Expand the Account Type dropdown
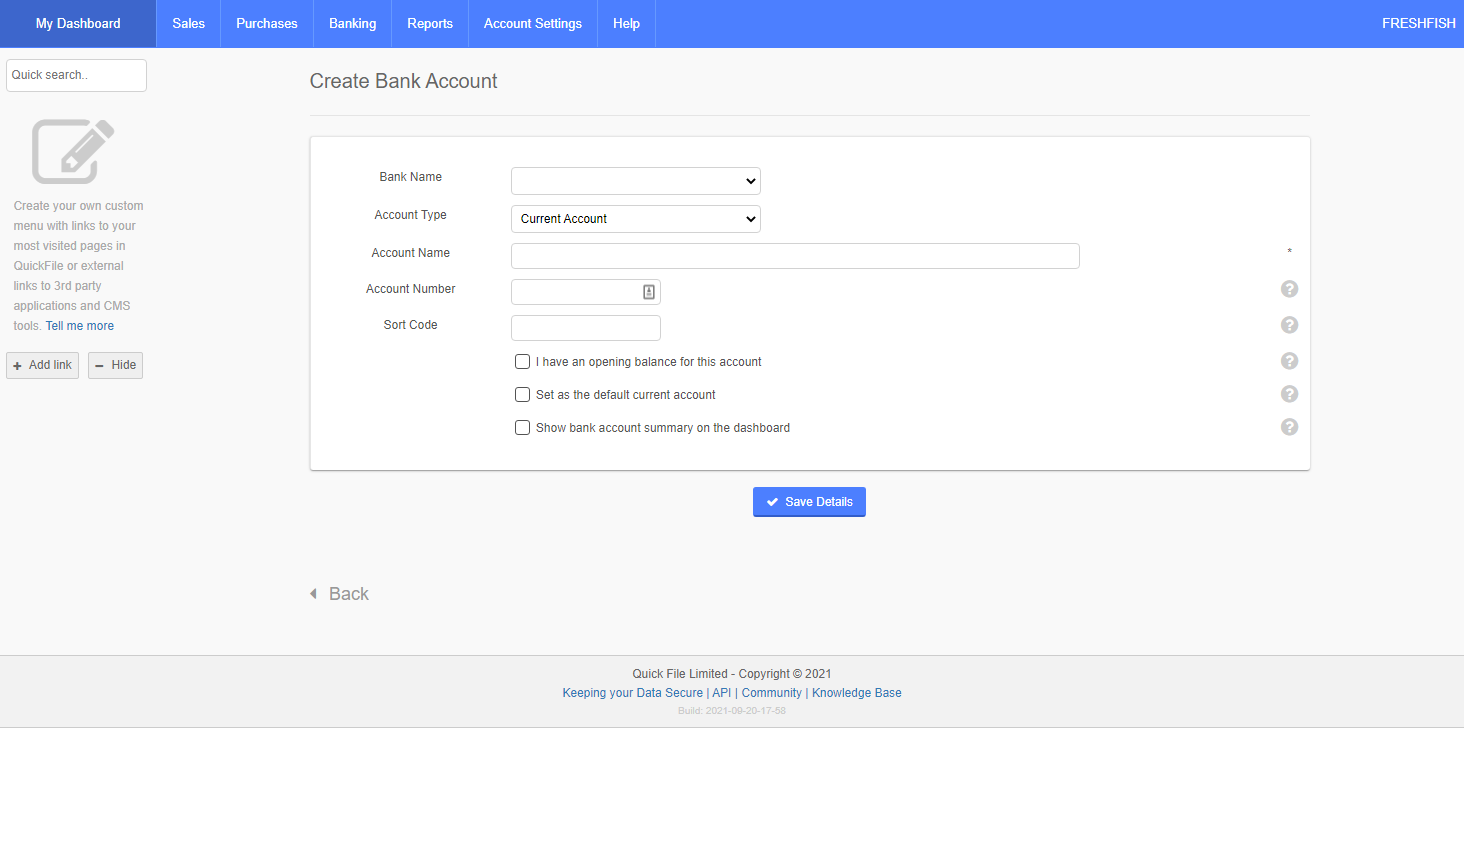The image size is (1464, 864). [x=635, y=219]
